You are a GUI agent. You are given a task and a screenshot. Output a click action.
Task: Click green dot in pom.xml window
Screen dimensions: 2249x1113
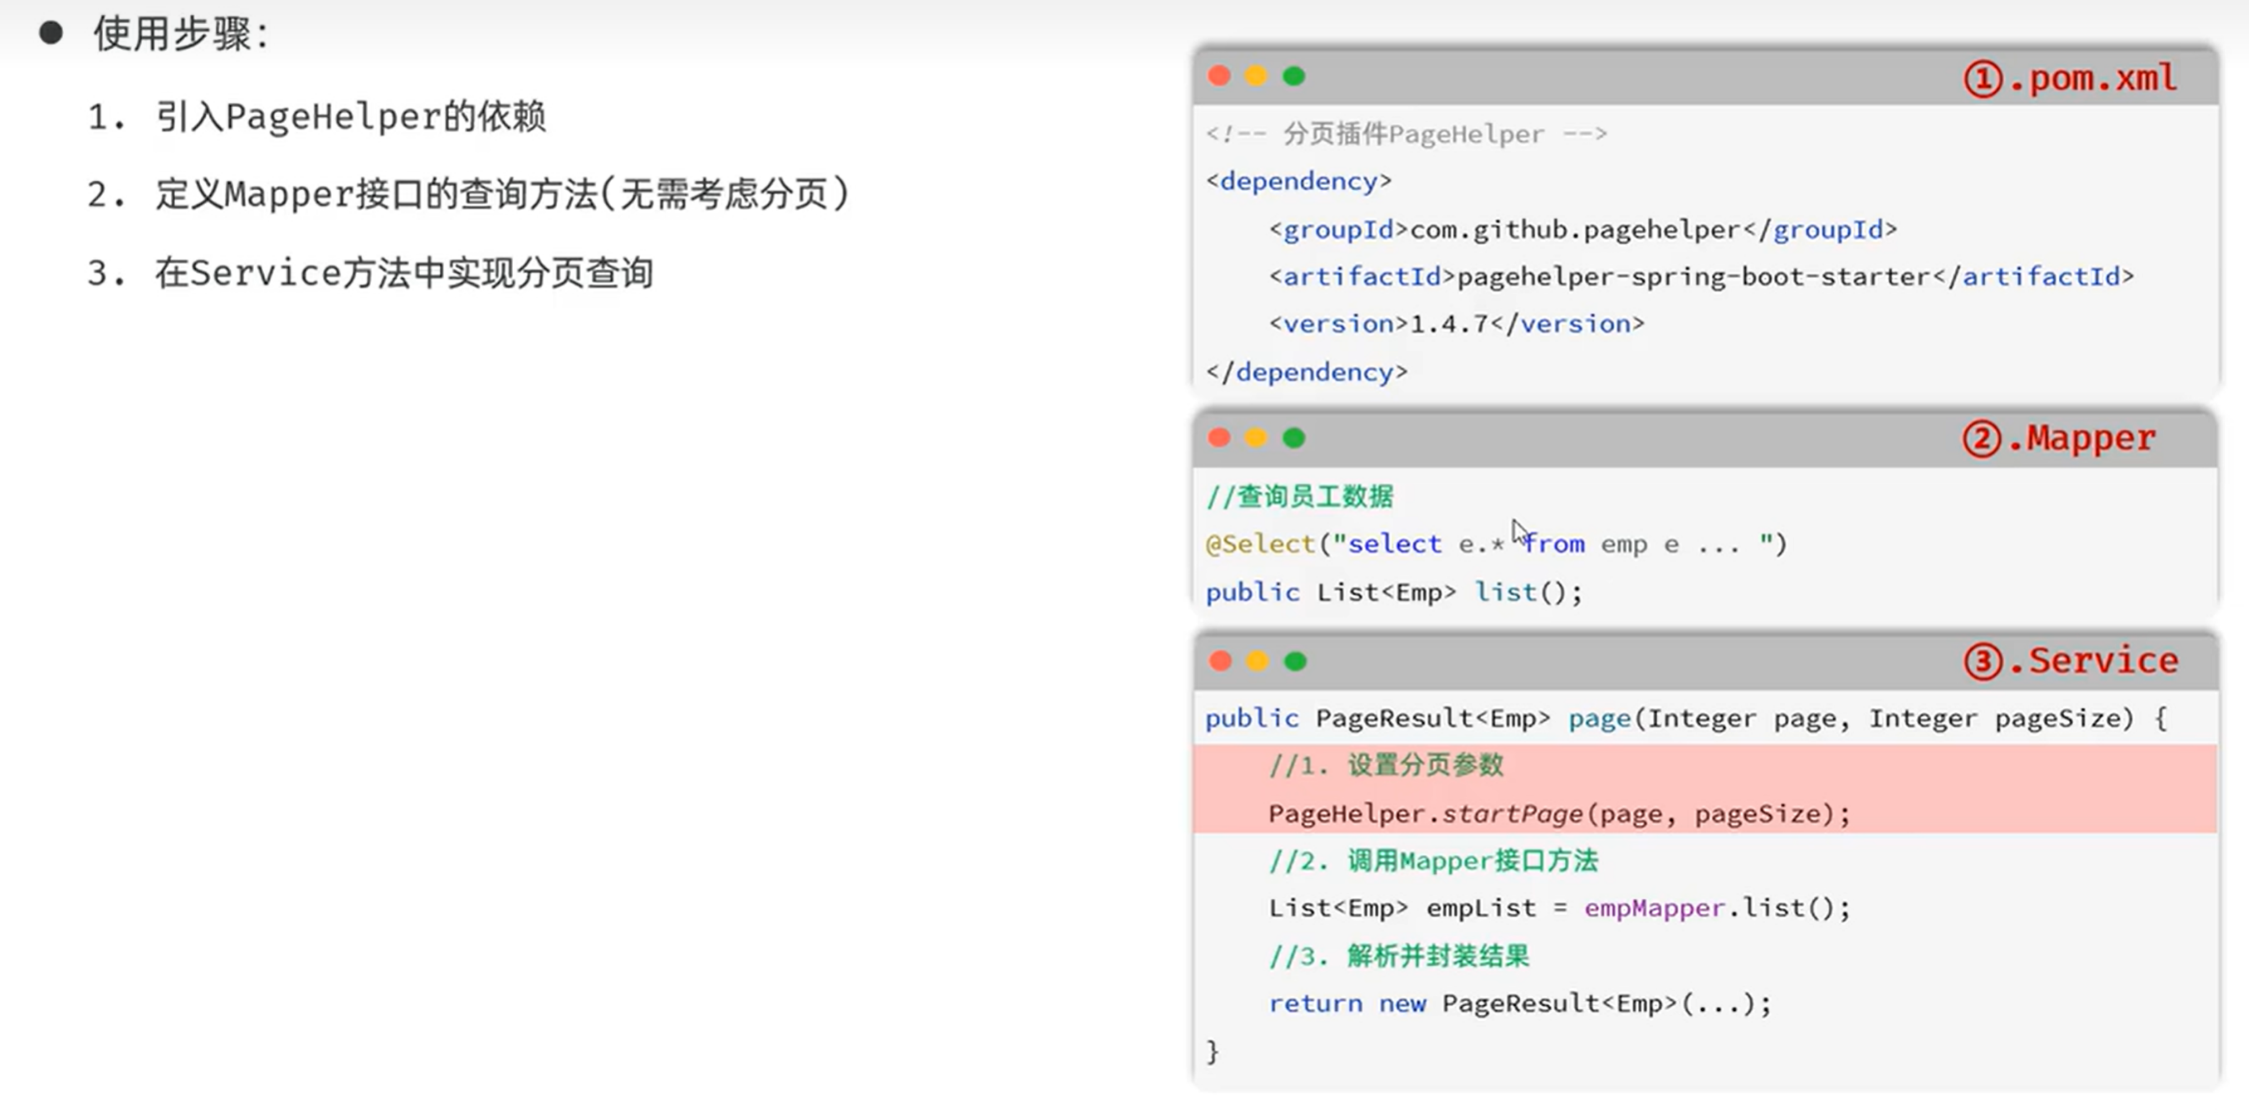1294,76
